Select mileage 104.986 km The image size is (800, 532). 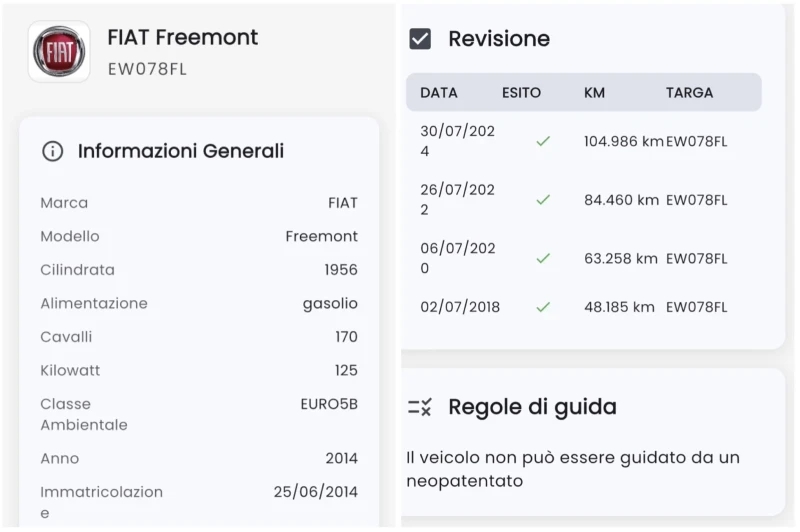623,141
